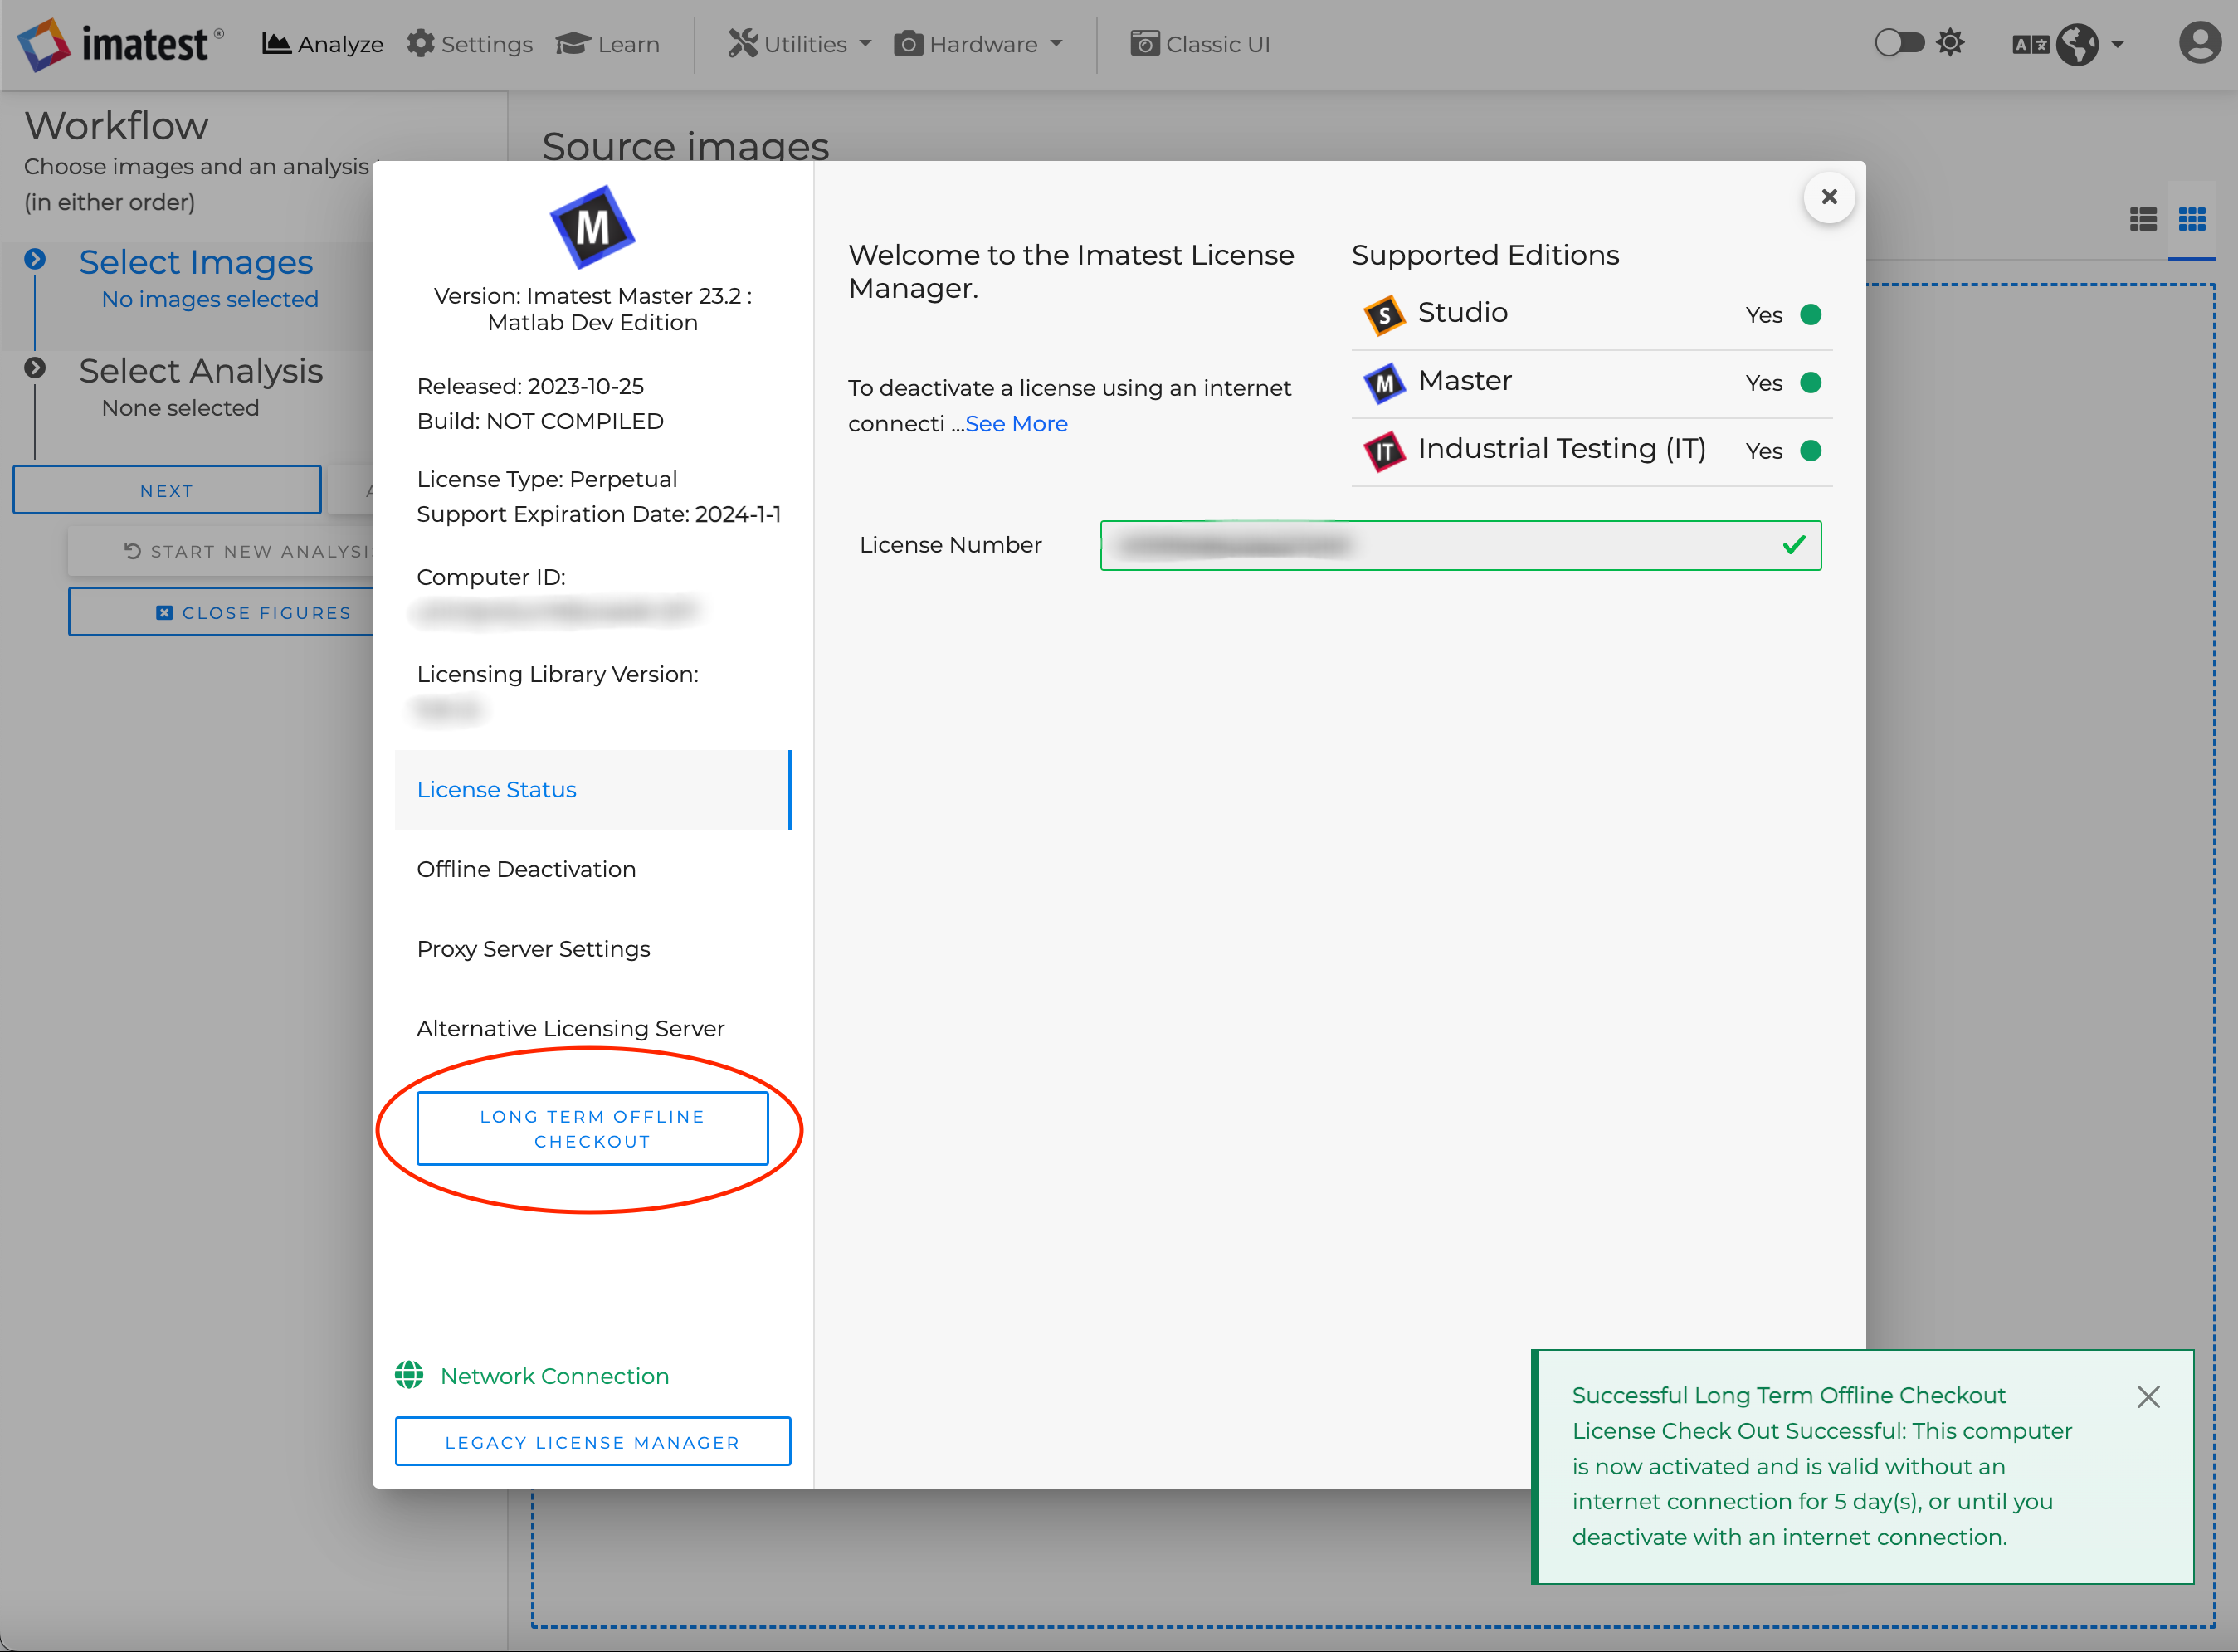Image resolution: width=2238 pixels, height=1652 pixels.
Task: Open the user account icon
Action: coord(2200,43)
